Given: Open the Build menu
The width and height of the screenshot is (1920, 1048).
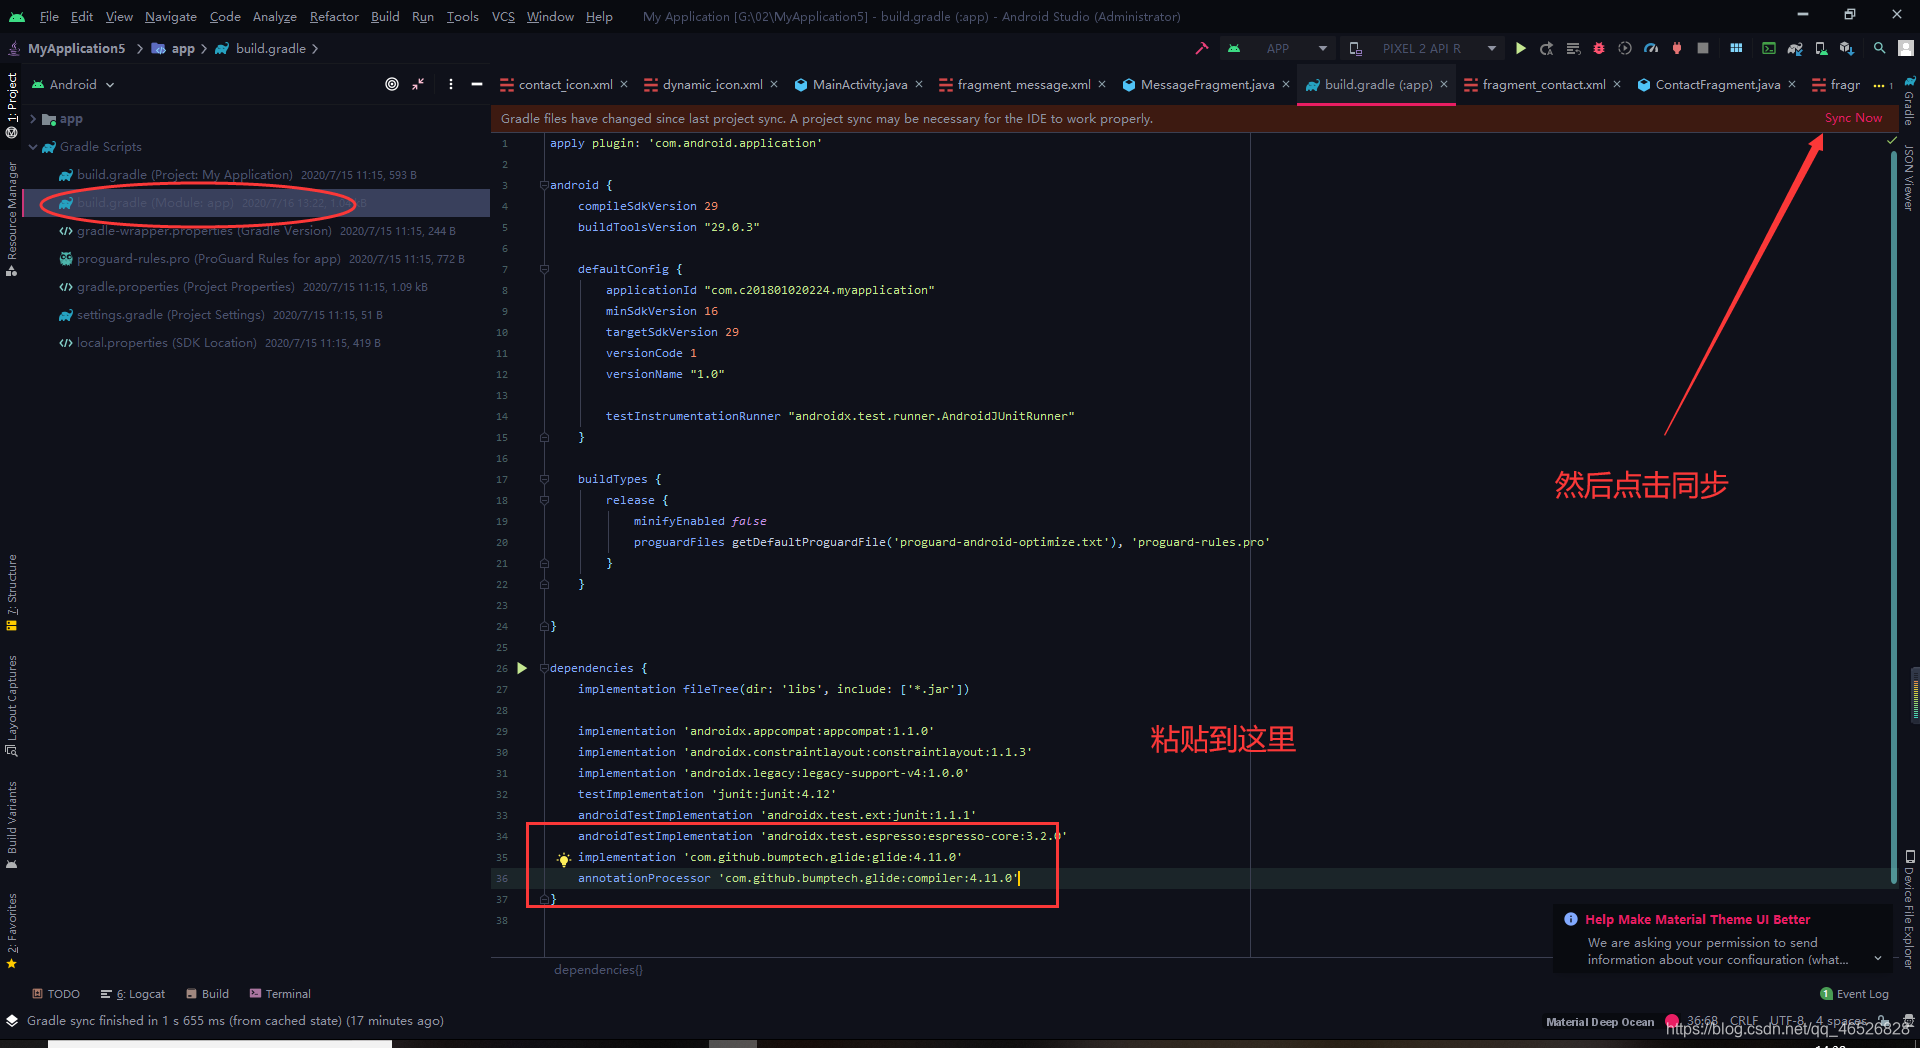Looking at the screenshot, I should (385, 16).
